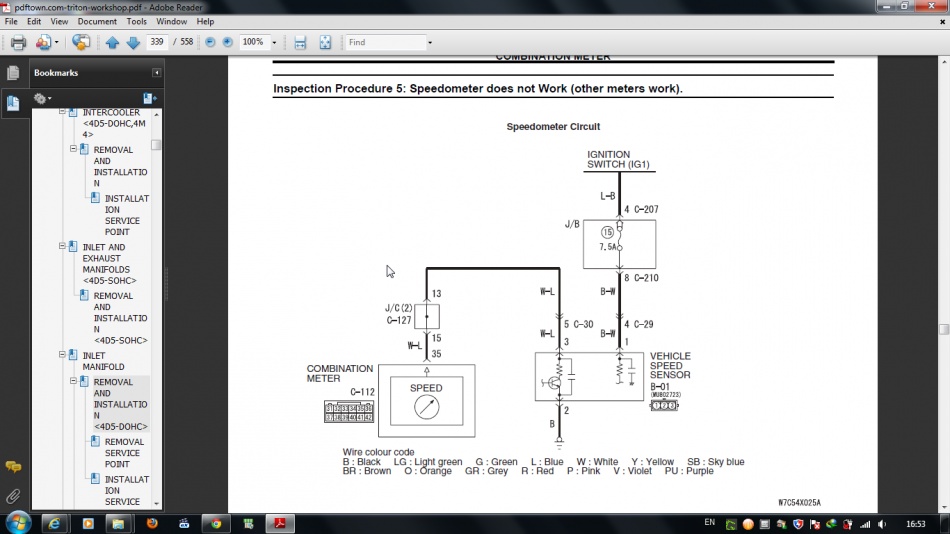Launch Firefox from the taskbar
This screenshot has width=950, height=534.
coord(151,523)
